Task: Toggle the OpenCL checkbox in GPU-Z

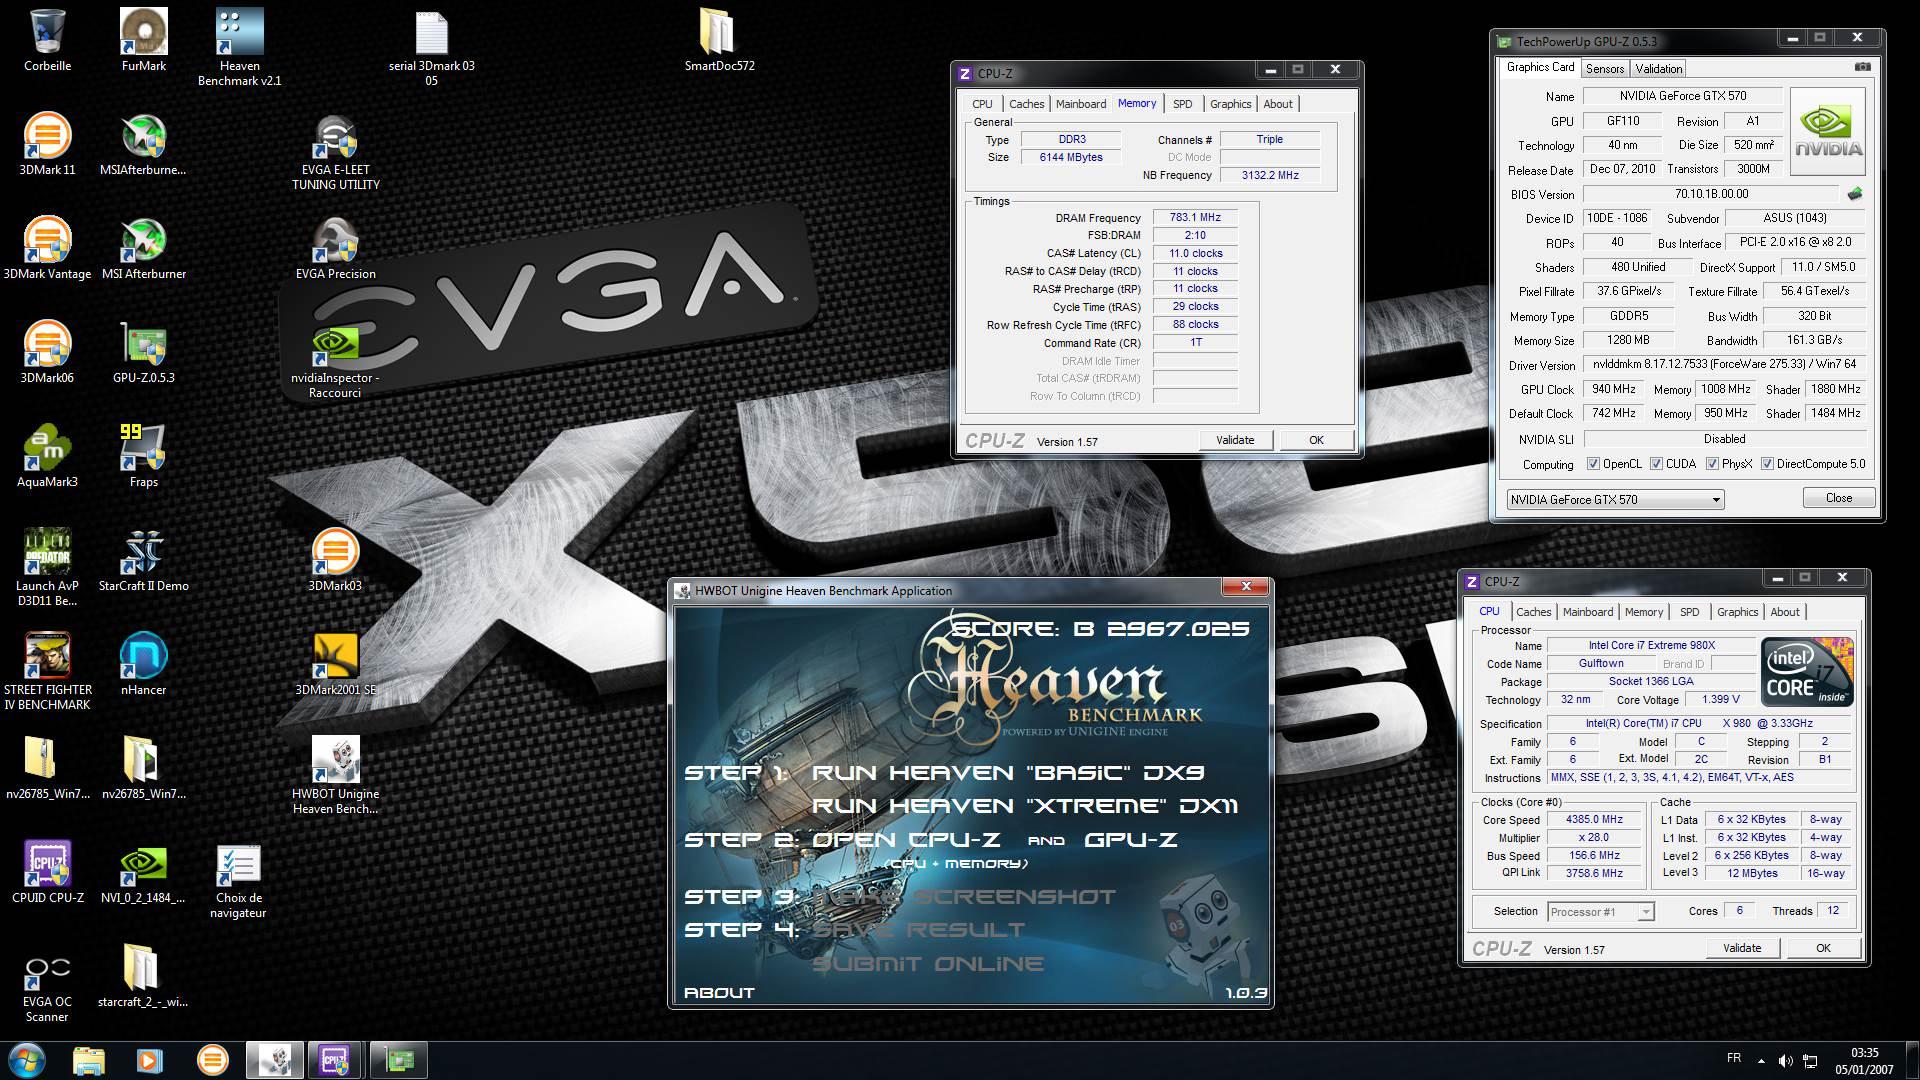Action: pos(1594,464)
